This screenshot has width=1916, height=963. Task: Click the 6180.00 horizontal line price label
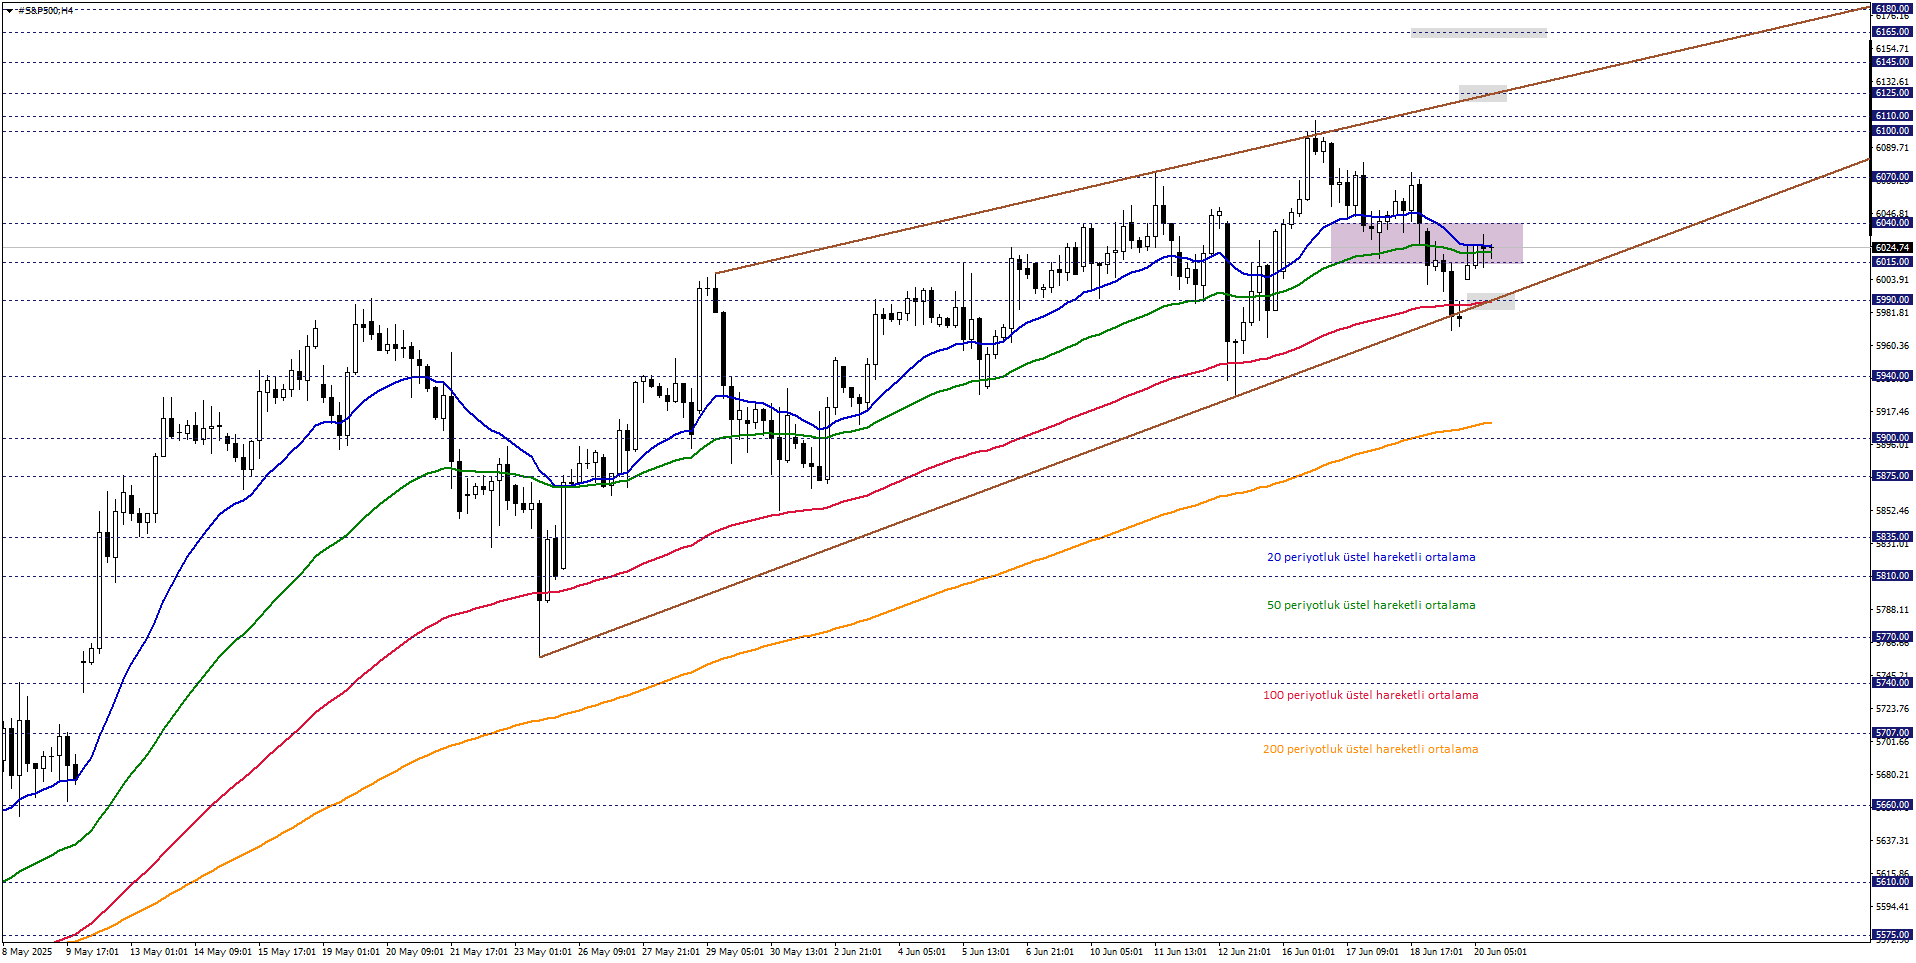click(x=1892, y=9)
